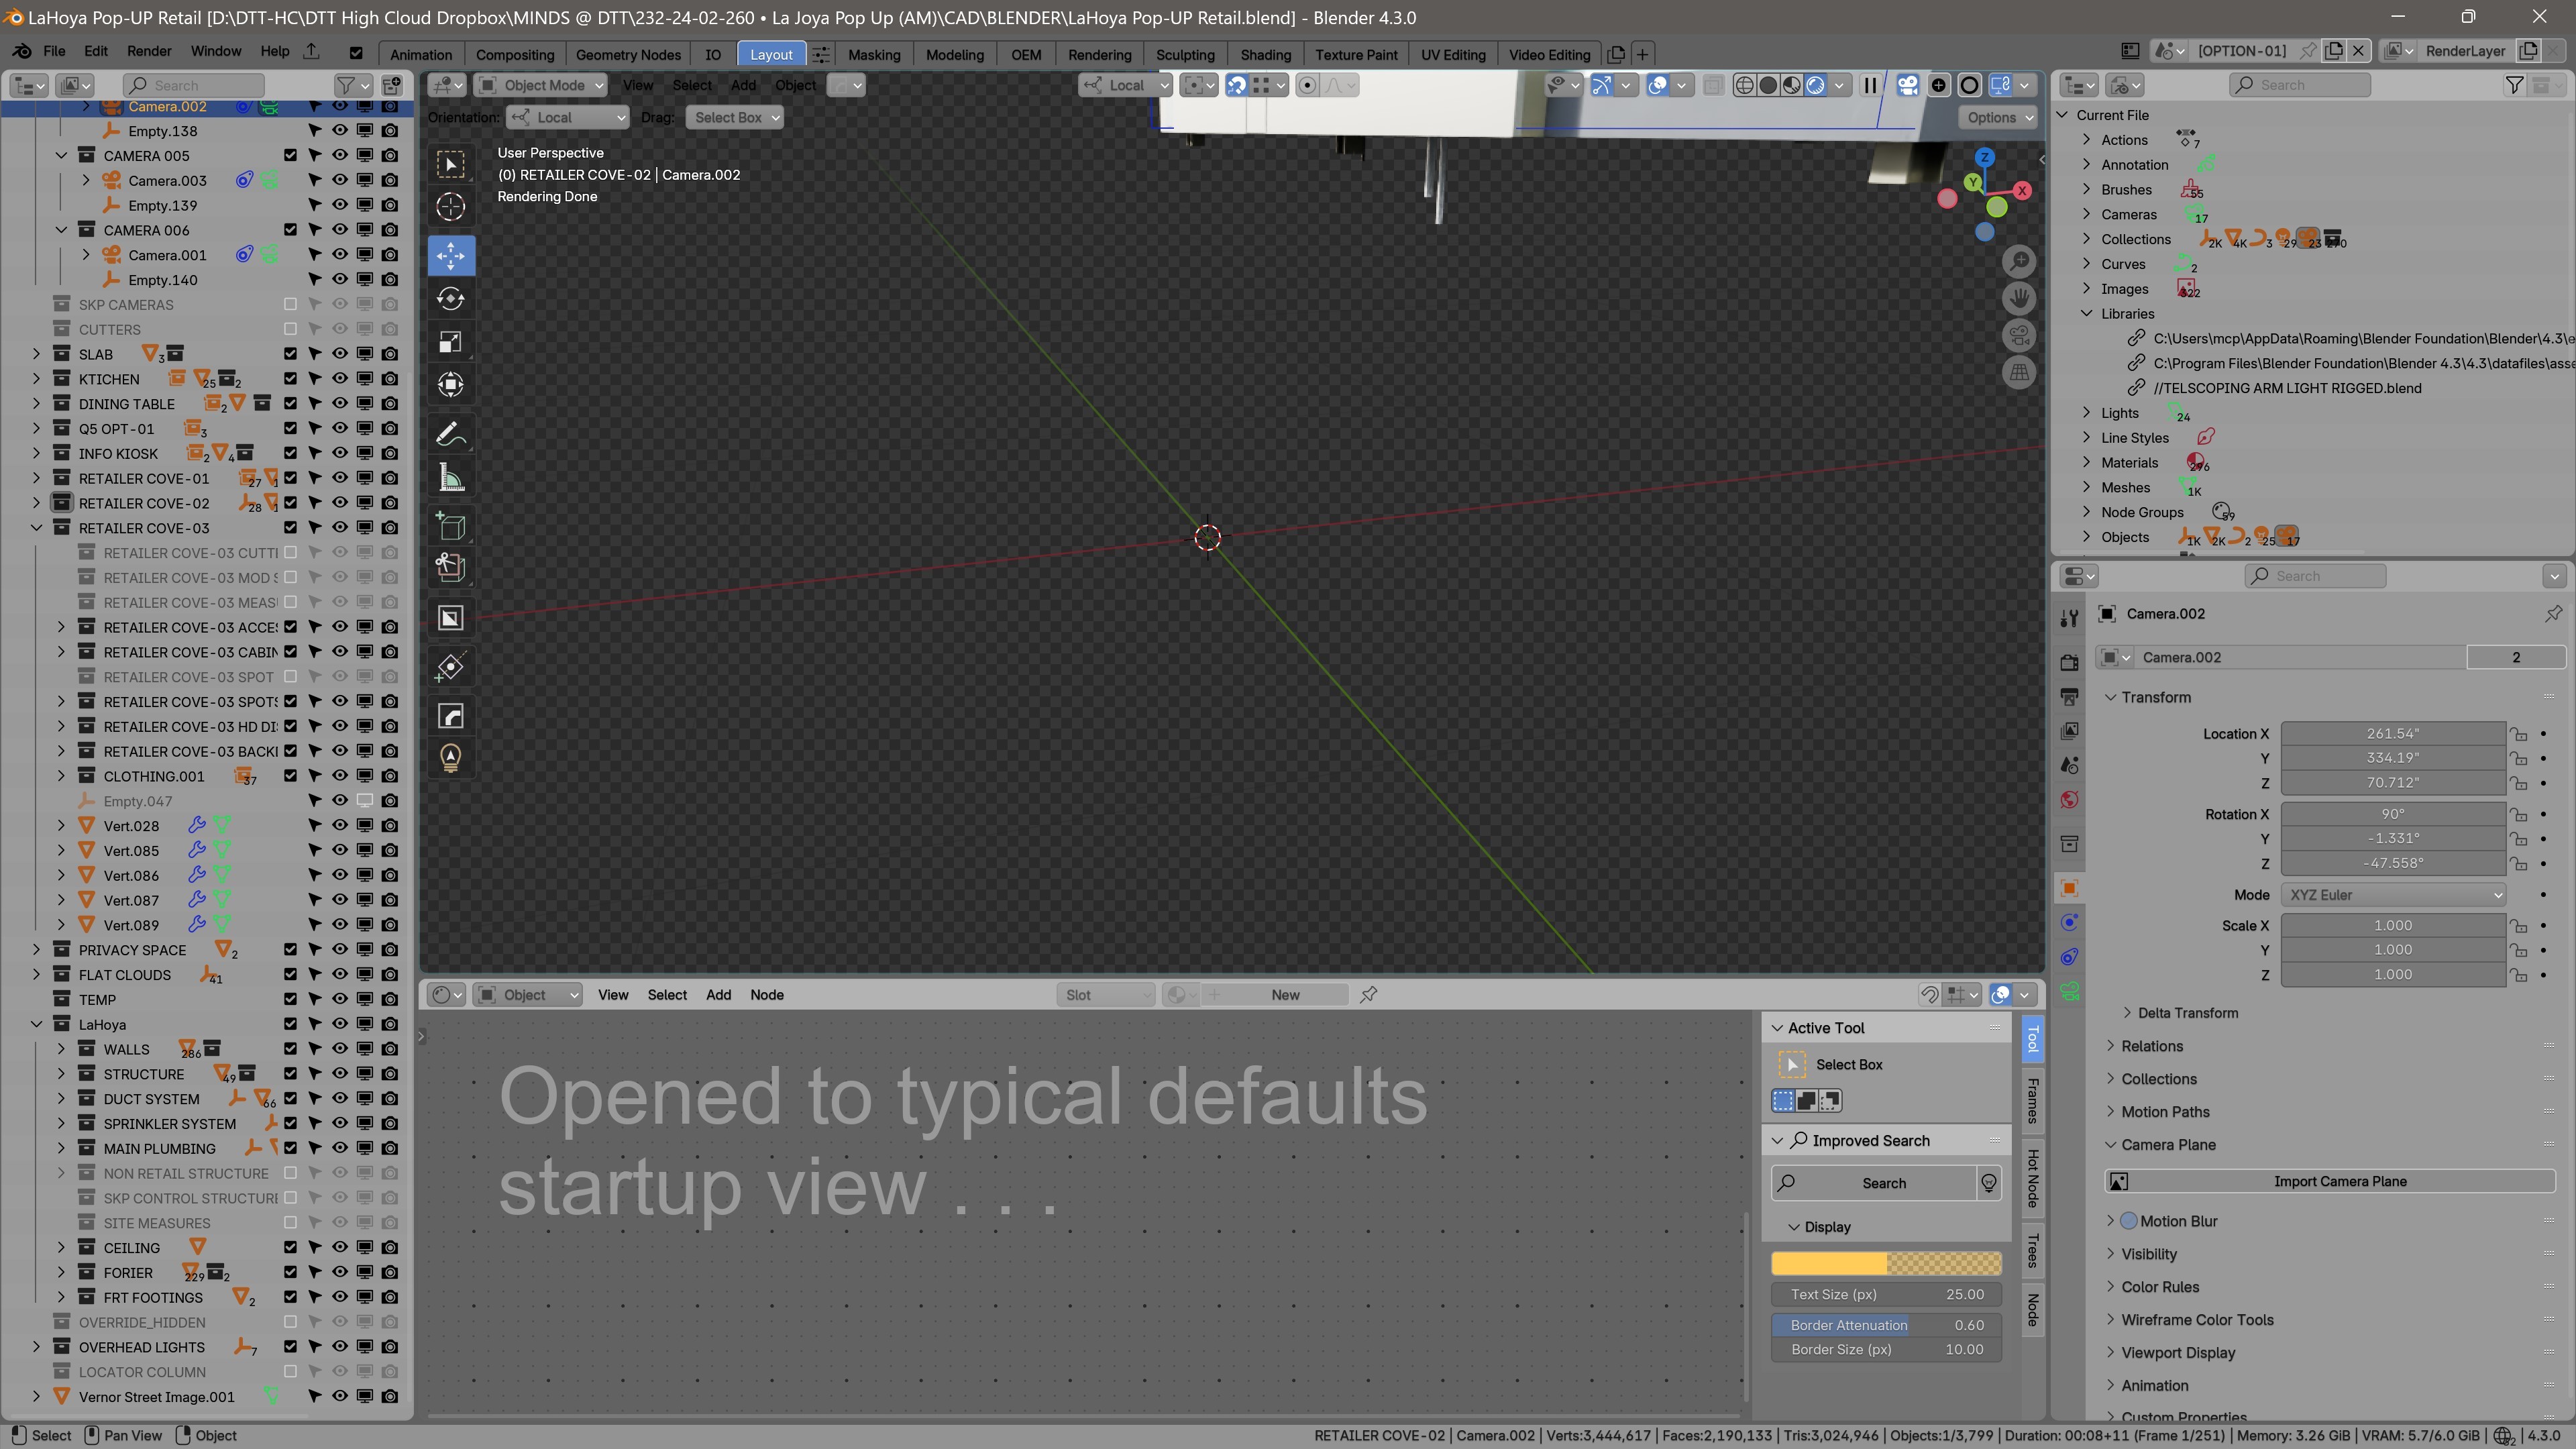Uncheck the SLAB collection exclude checkbox

click(x=290, y=354)
